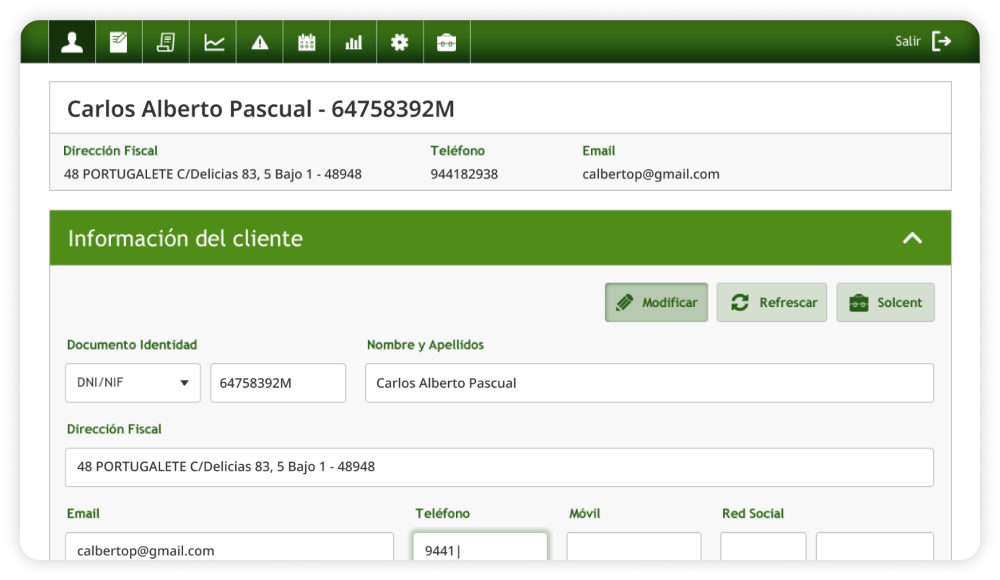This screenshot has height=580, width=1000.
Task: Open the line chart icon
Action: coord(213,42)
